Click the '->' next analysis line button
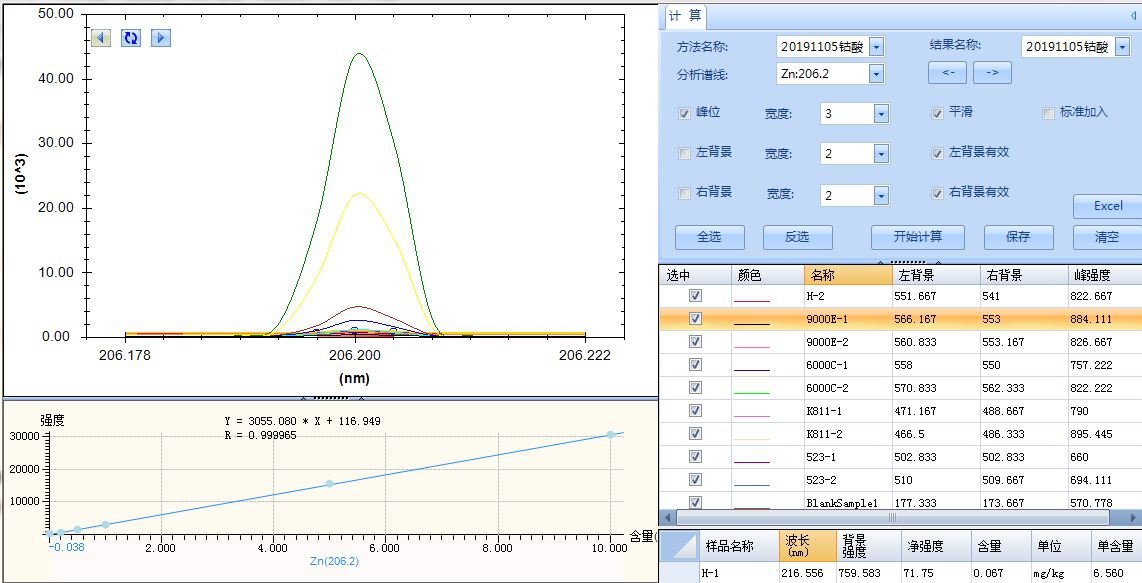 992,73
